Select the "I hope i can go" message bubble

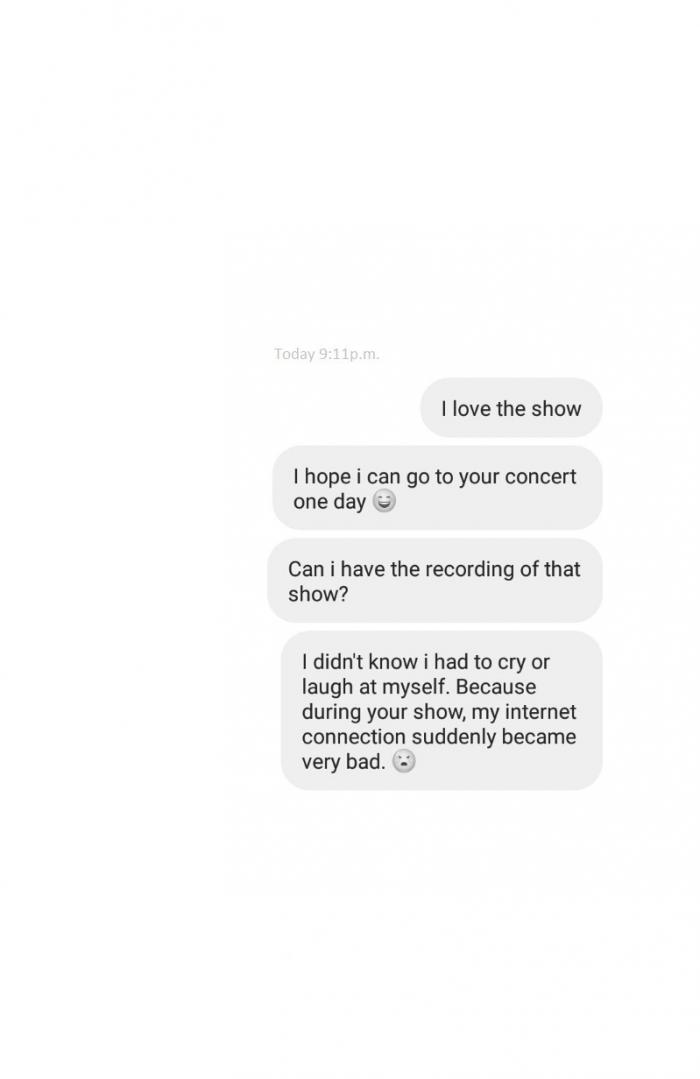tap(438, 488)
